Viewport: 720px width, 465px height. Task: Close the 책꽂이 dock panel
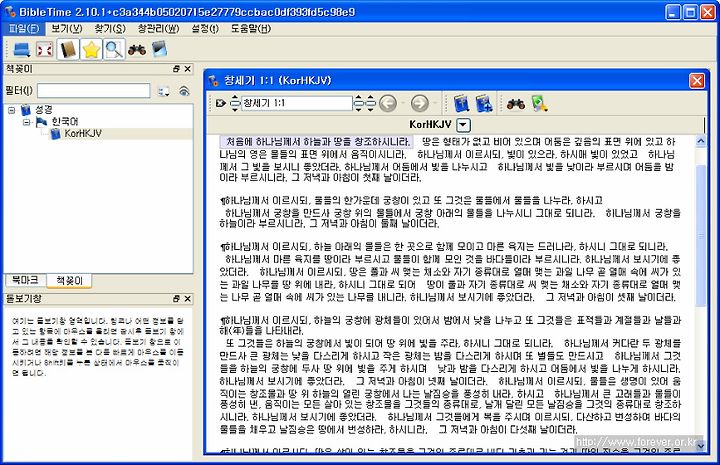[x=187, y=69]
